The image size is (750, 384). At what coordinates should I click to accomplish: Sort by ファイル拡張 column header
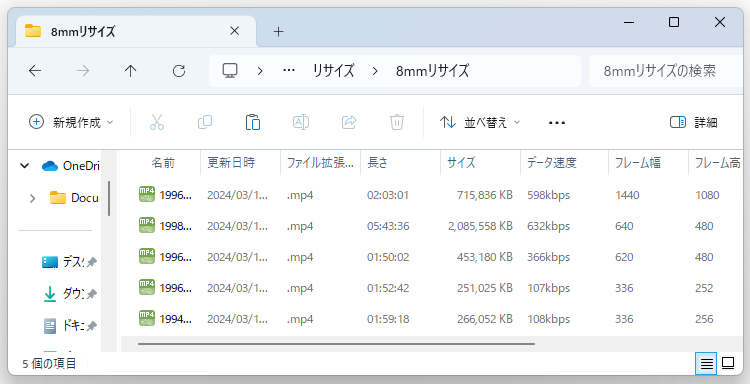pos(320,163)
